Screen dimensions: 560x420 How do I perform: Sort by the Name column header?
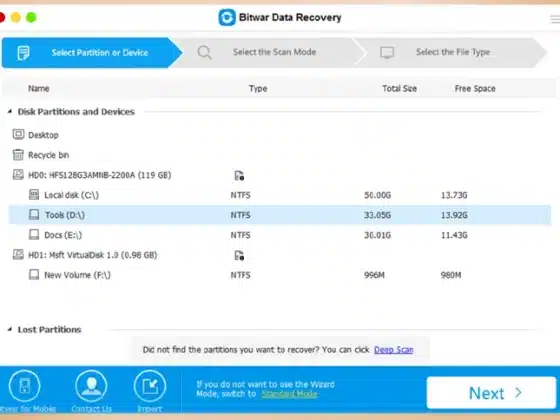coord(39,89)
